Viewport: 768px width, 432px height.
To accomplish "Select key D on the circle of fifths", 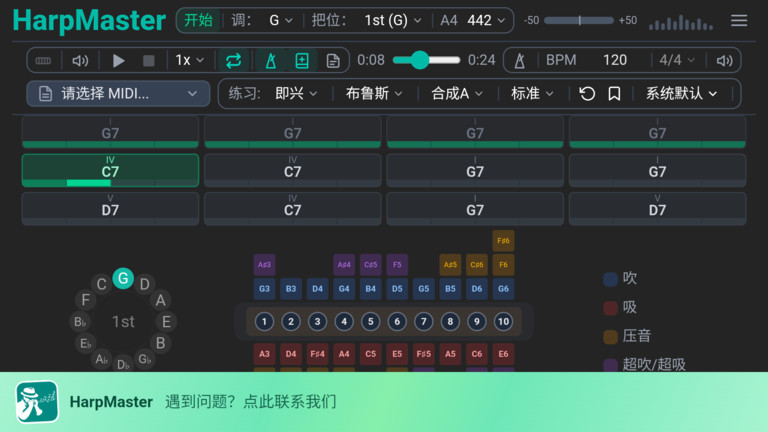I will (144, 284).
